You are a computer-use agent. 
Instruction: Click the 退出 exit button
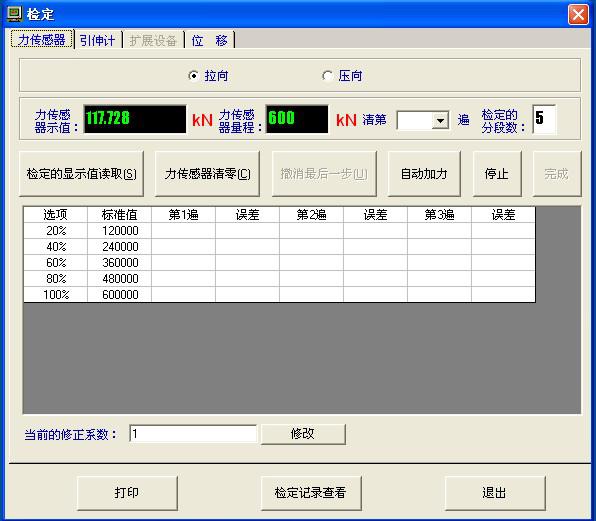[495, 492]
